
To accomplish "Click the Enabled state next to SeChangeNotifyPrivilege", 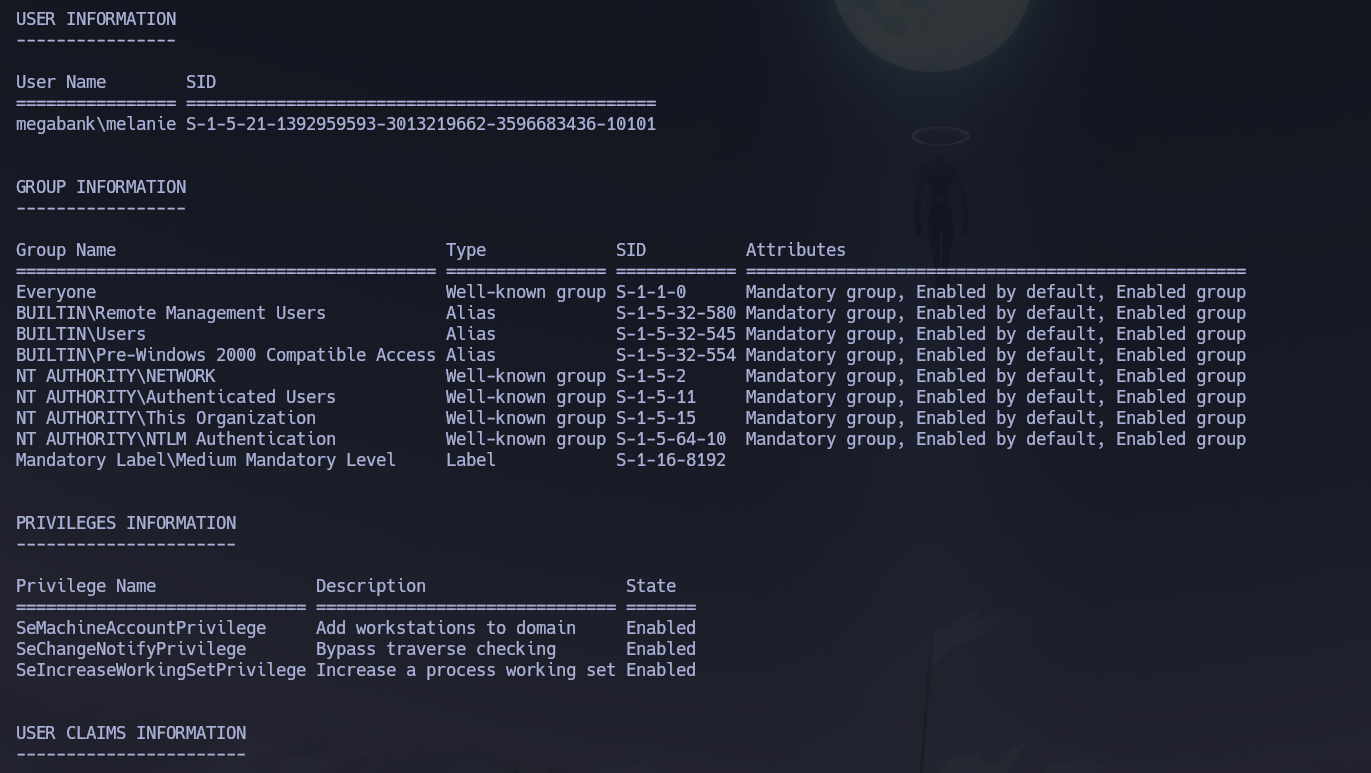I will click(x=660, y=649).
